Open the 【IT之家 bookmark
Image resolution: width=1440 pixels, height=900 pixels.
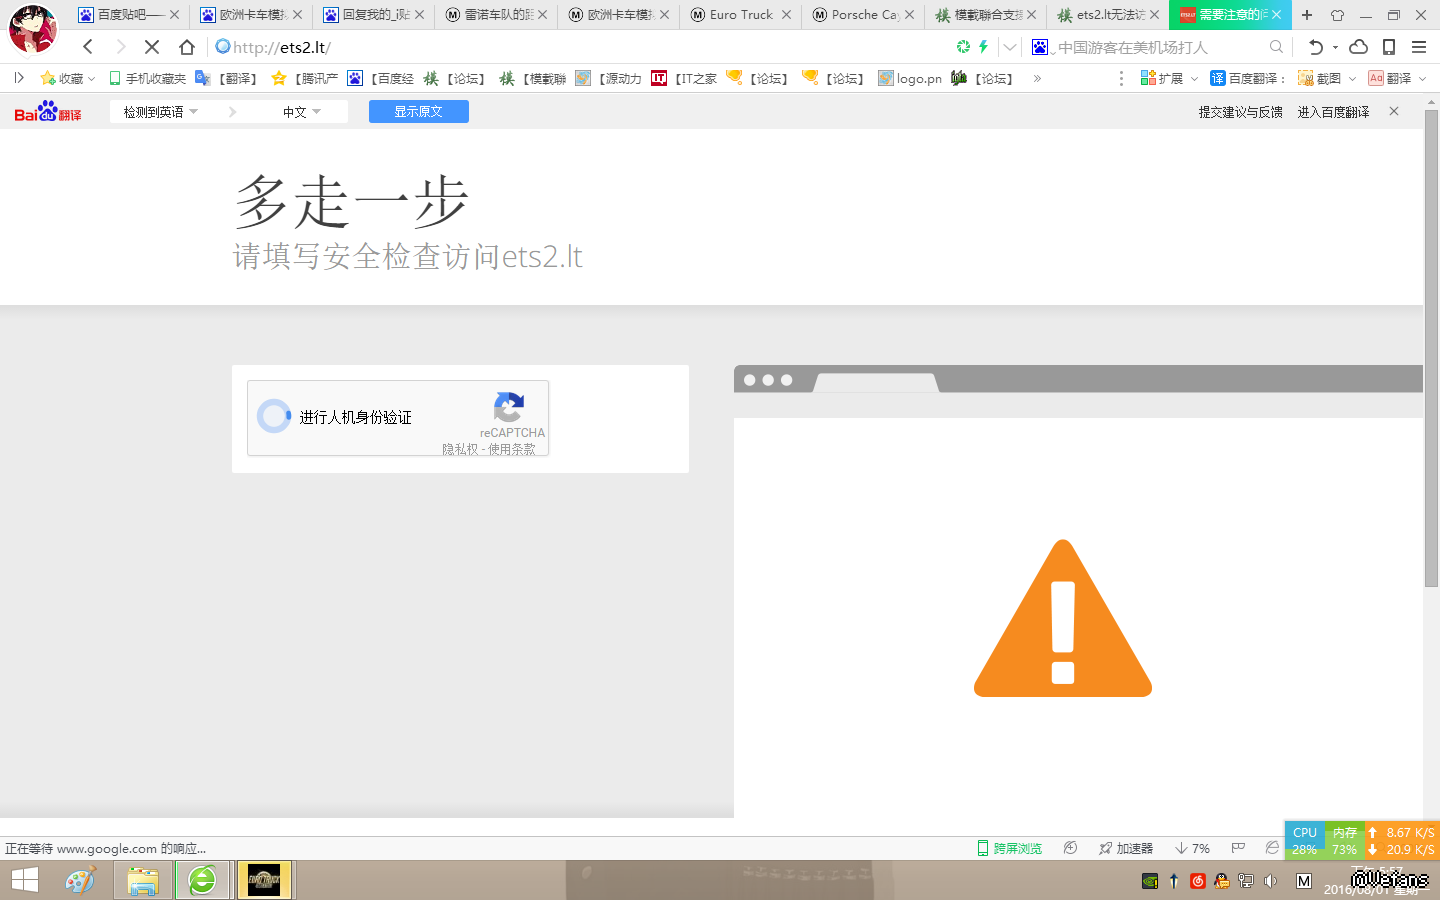[684, 78]
